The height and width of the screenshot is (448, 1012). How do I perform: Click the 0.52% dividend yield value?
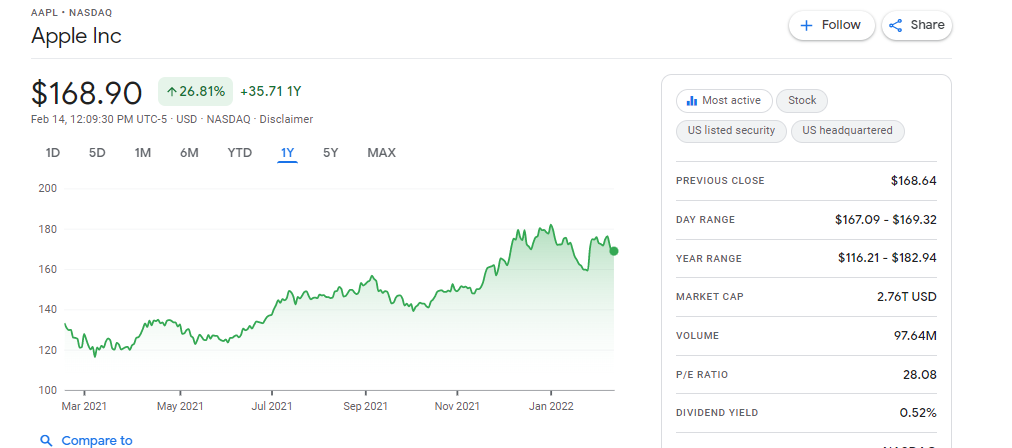tap(918, 413)
